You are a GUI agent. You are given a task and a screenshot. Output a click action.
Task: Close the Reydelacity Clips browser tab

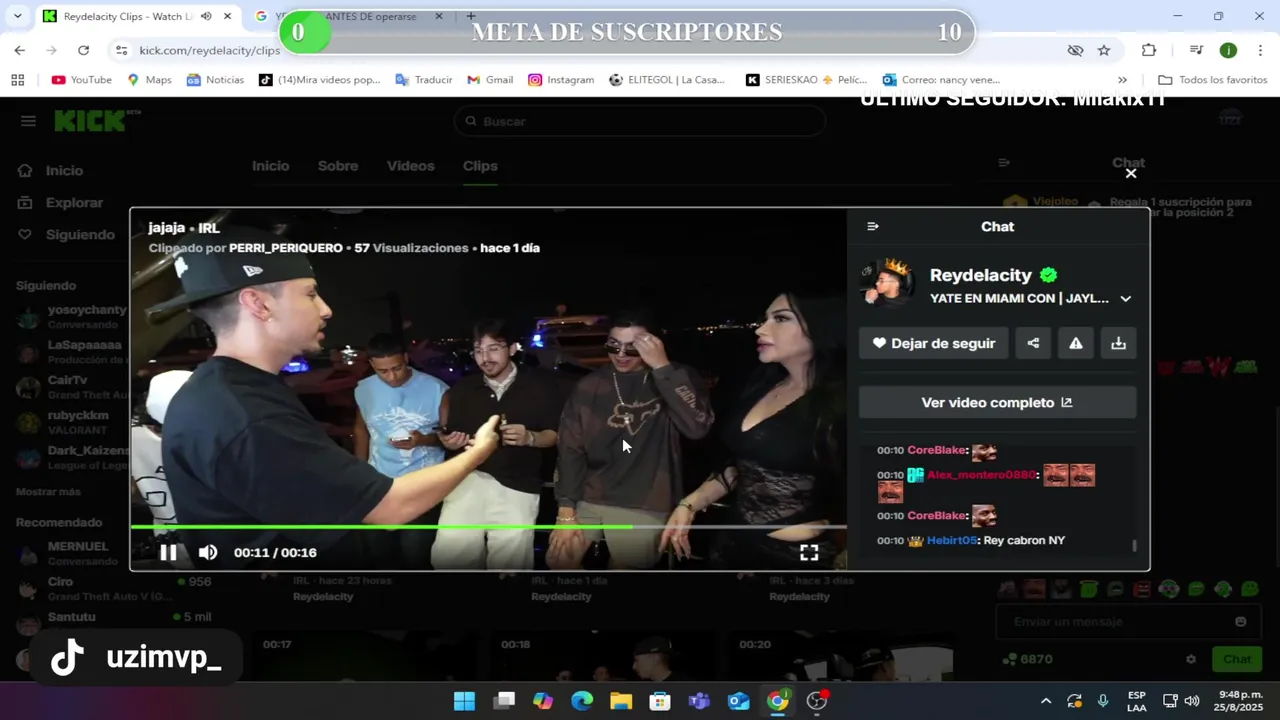227,16
